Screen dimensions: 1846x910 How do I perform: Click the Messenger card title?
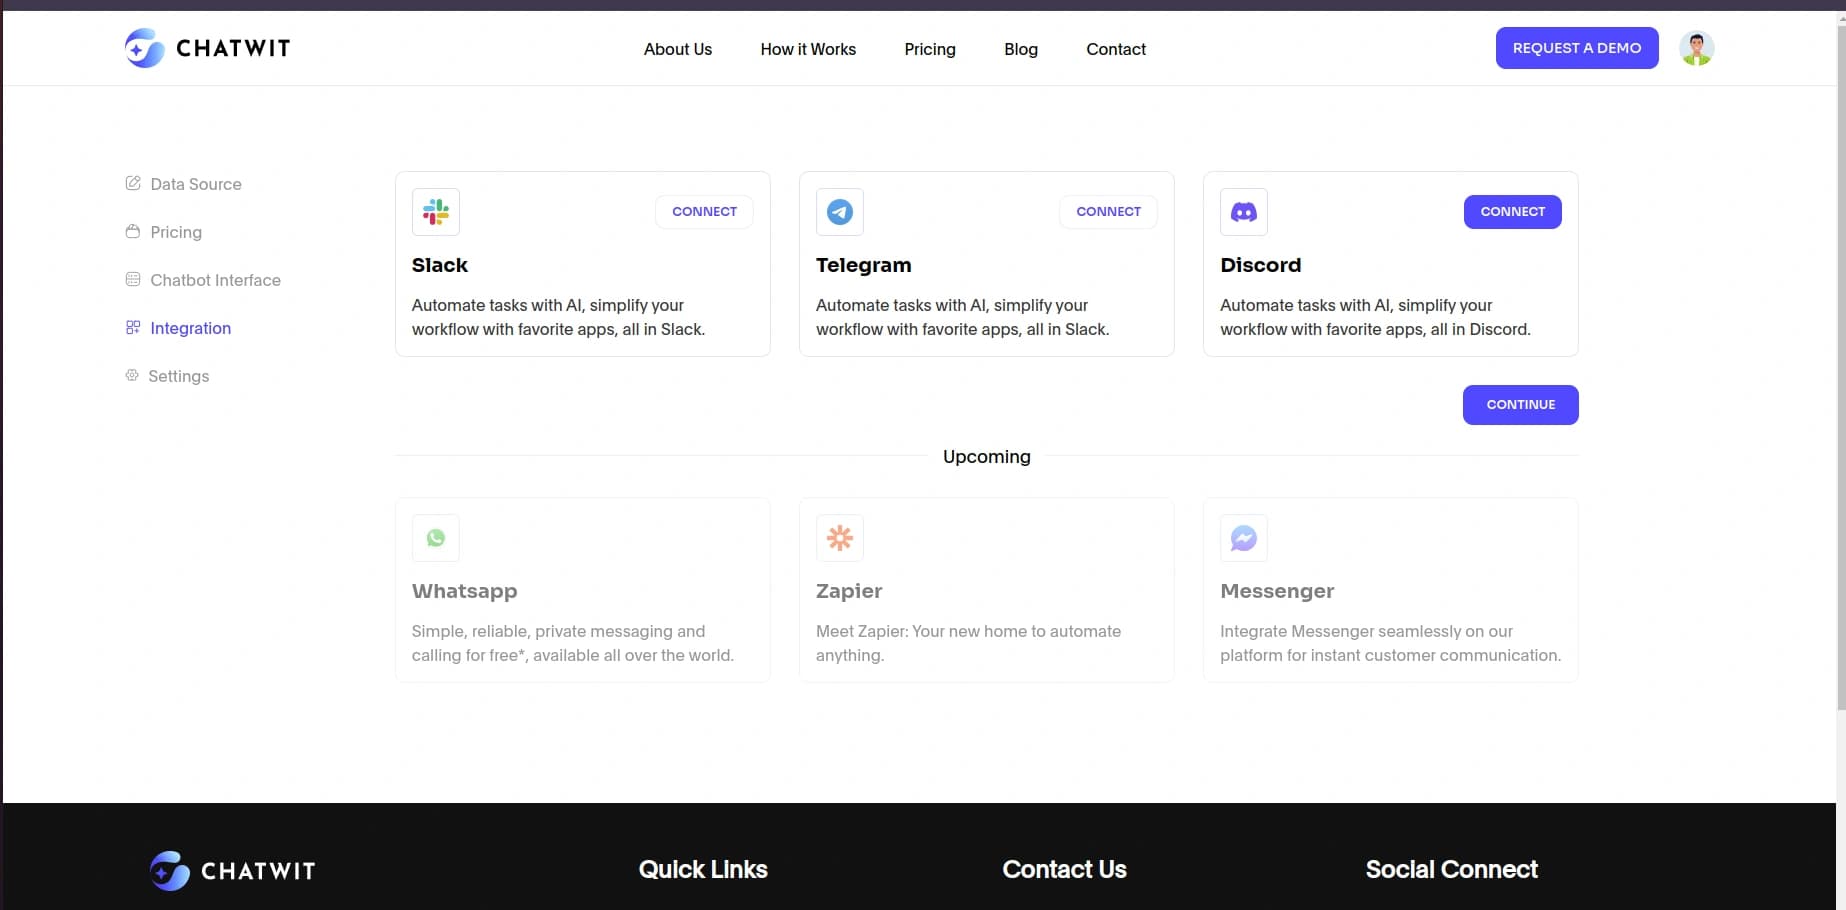tap(1277, 591)
